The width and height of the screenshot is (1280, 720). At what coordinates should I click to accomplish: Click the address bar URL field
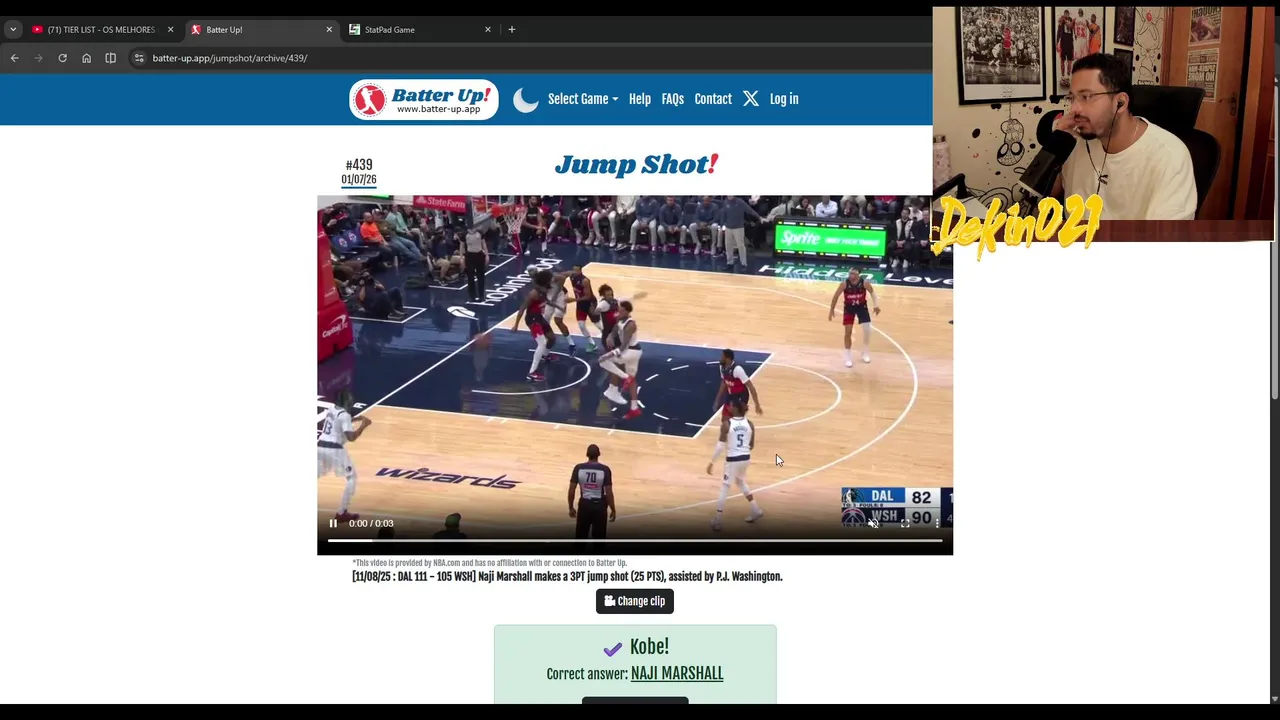click(530, 58)
